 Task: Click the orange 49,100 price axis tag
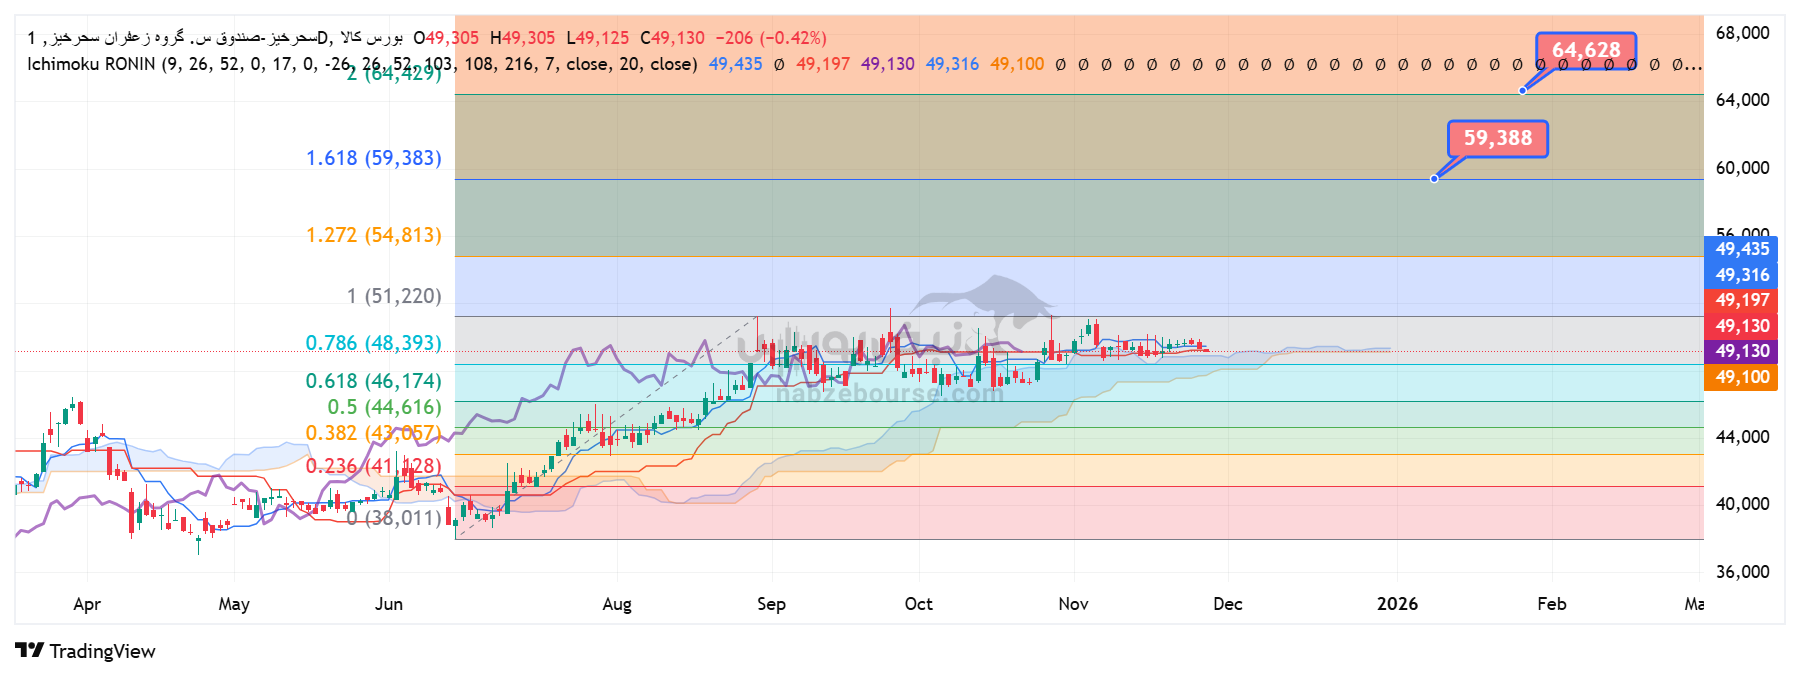pos(1741,377)
